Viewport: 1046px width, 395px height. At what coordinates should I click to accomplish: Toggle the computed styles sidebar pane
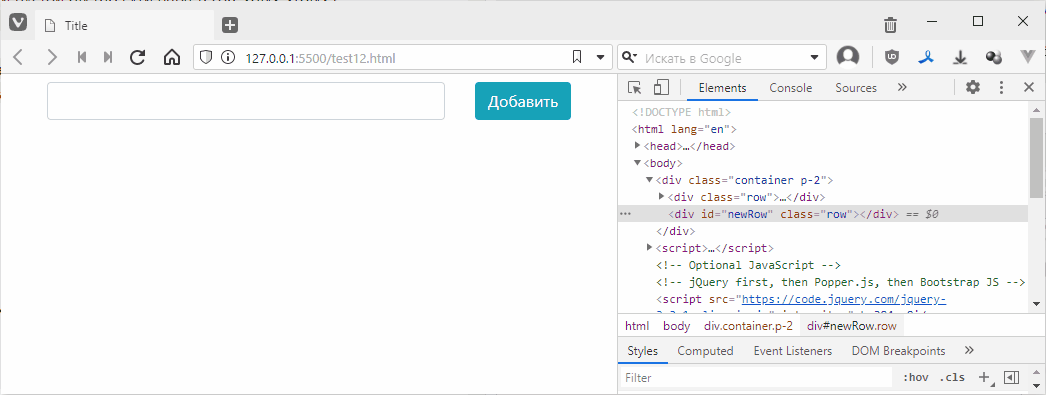(x=1011, y=378)
